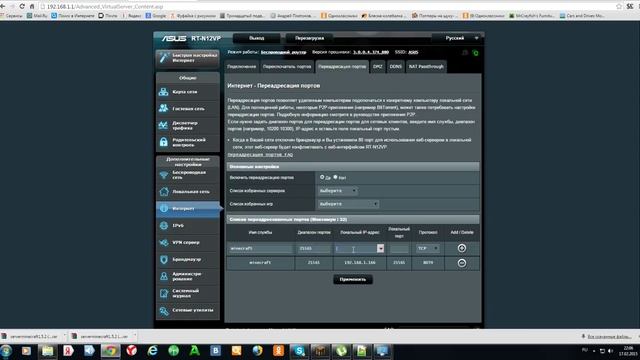
Task: Click the service name field containing minecraft
Action: click(260, 248)
